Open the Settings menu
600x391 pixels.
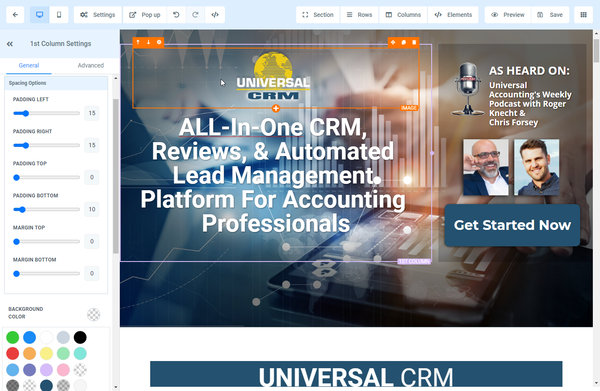point(98,15)
